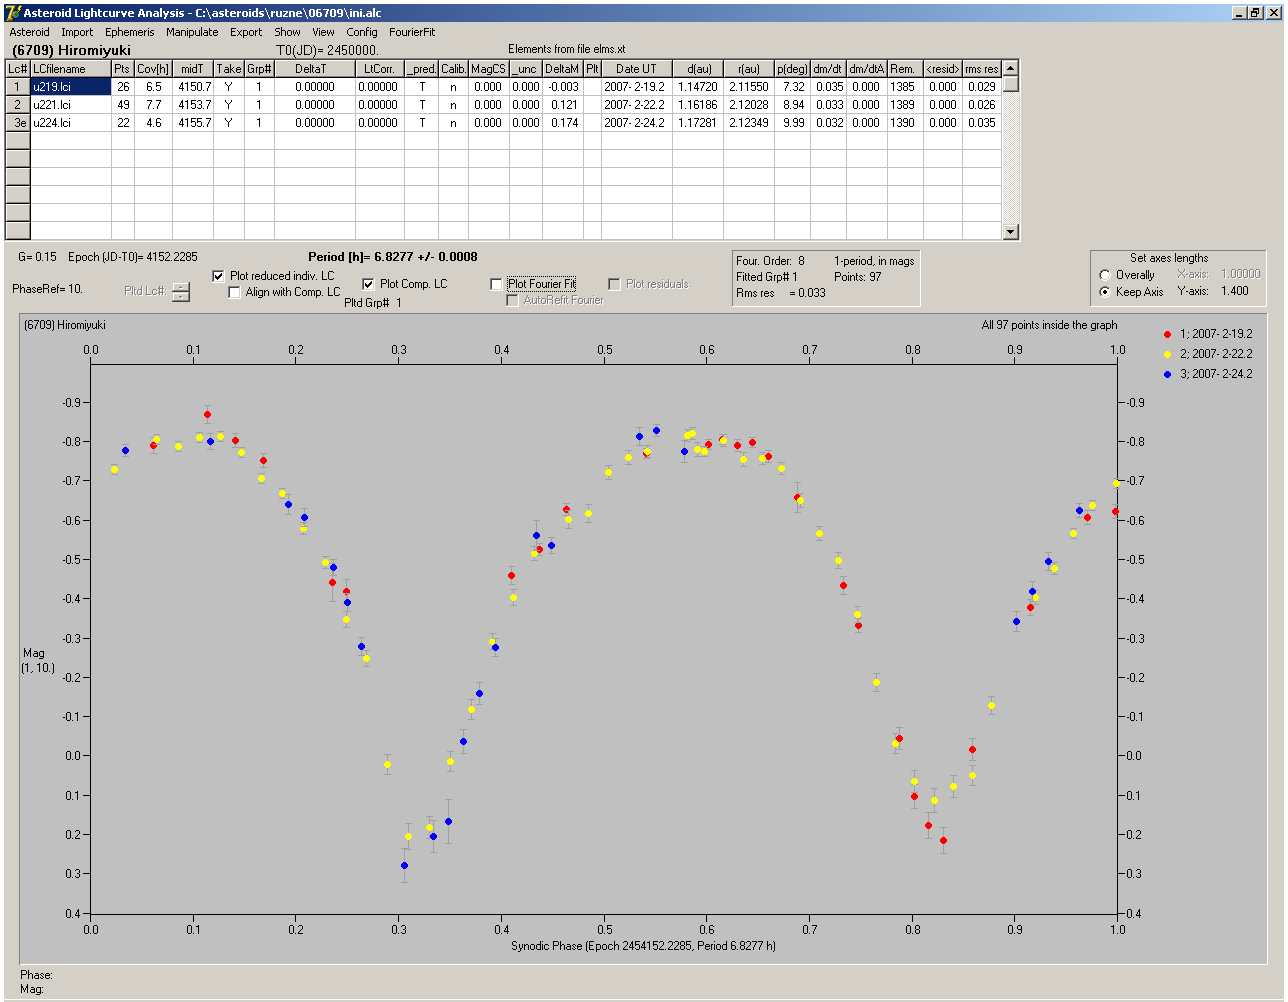Click the disabled AutoRefit Fourier checkbox
Viewport: 1288px width, 1002px height.
(x=512, y=300)
